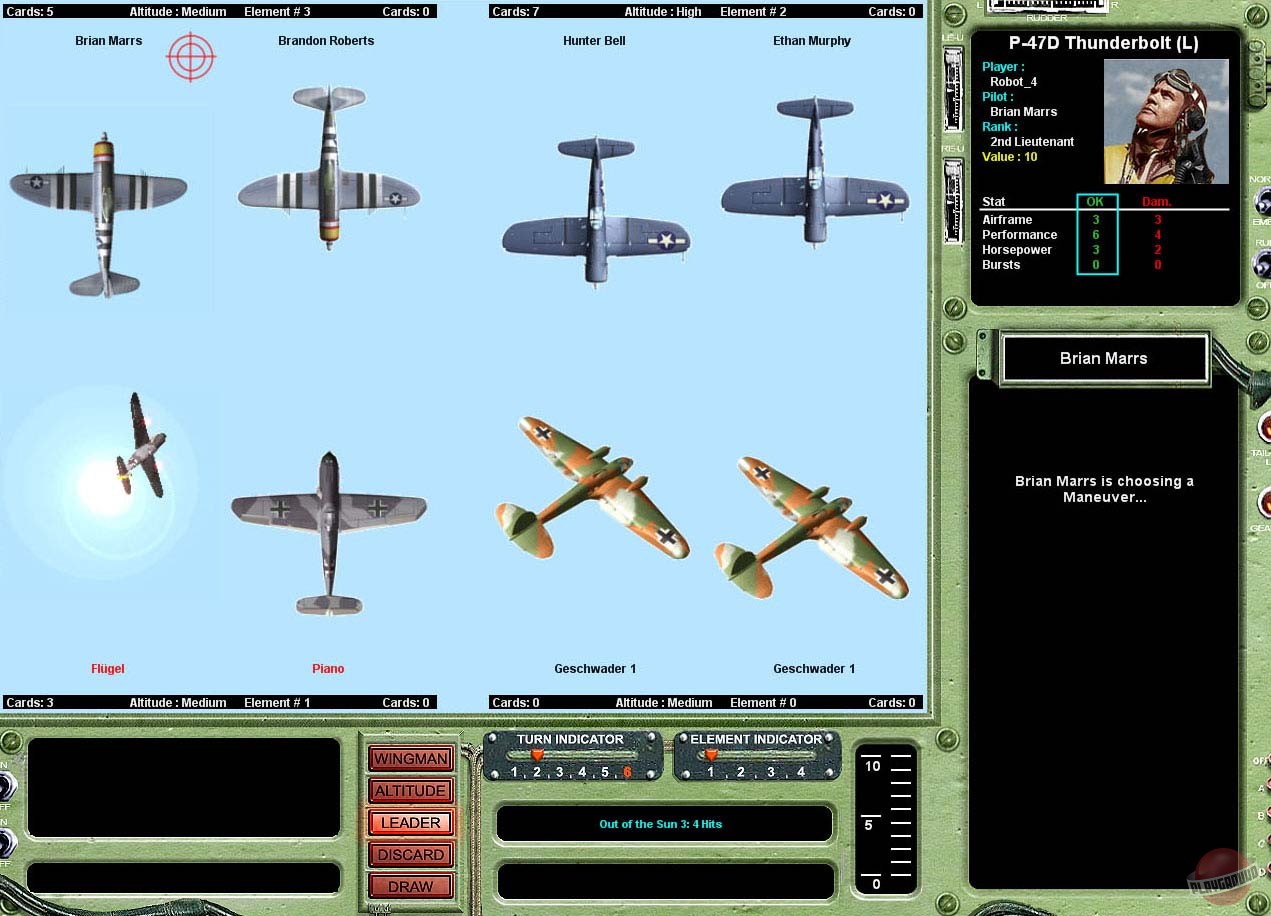The width and height of the screenshot is (1271, 916).
Task: Toggle the highlighted LEADER button
Action: 411,822
